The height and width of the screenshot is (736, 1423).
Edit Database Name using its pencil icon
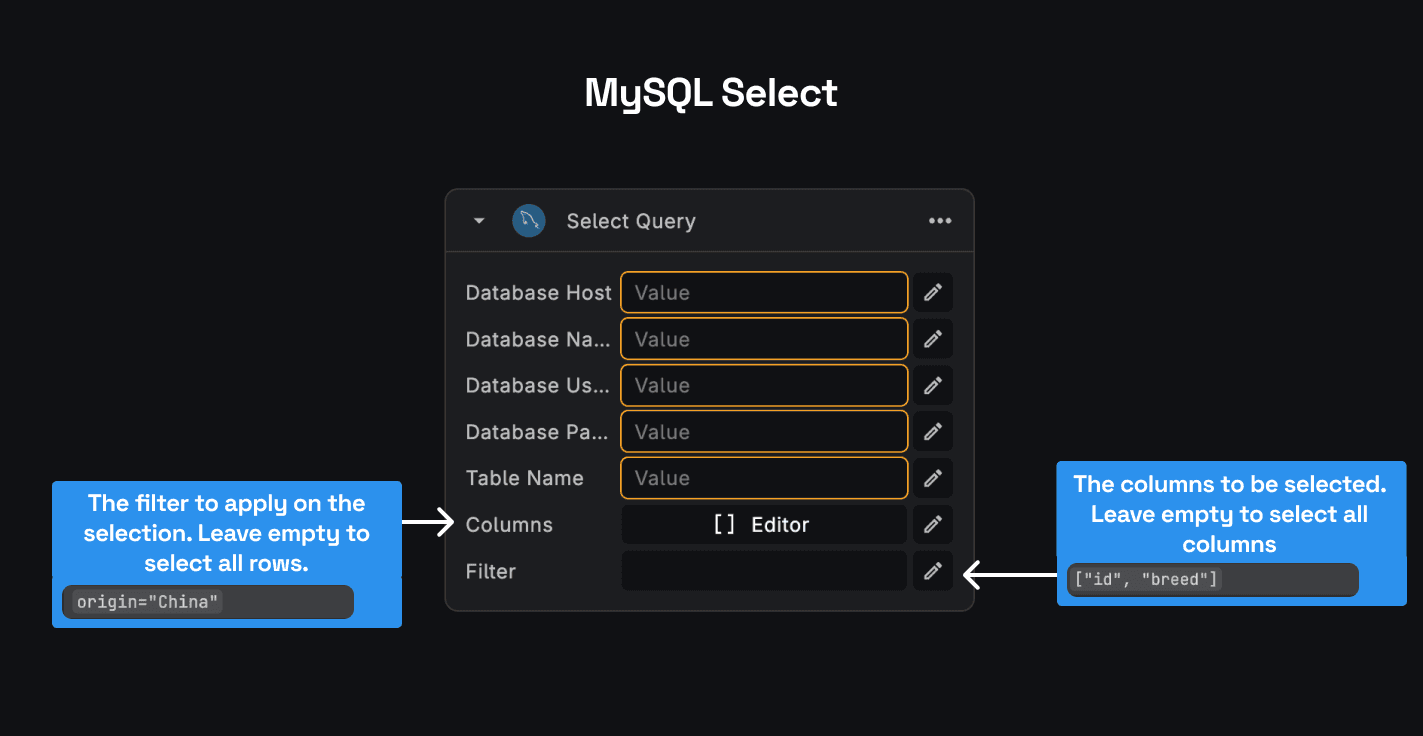coord(932,338)
